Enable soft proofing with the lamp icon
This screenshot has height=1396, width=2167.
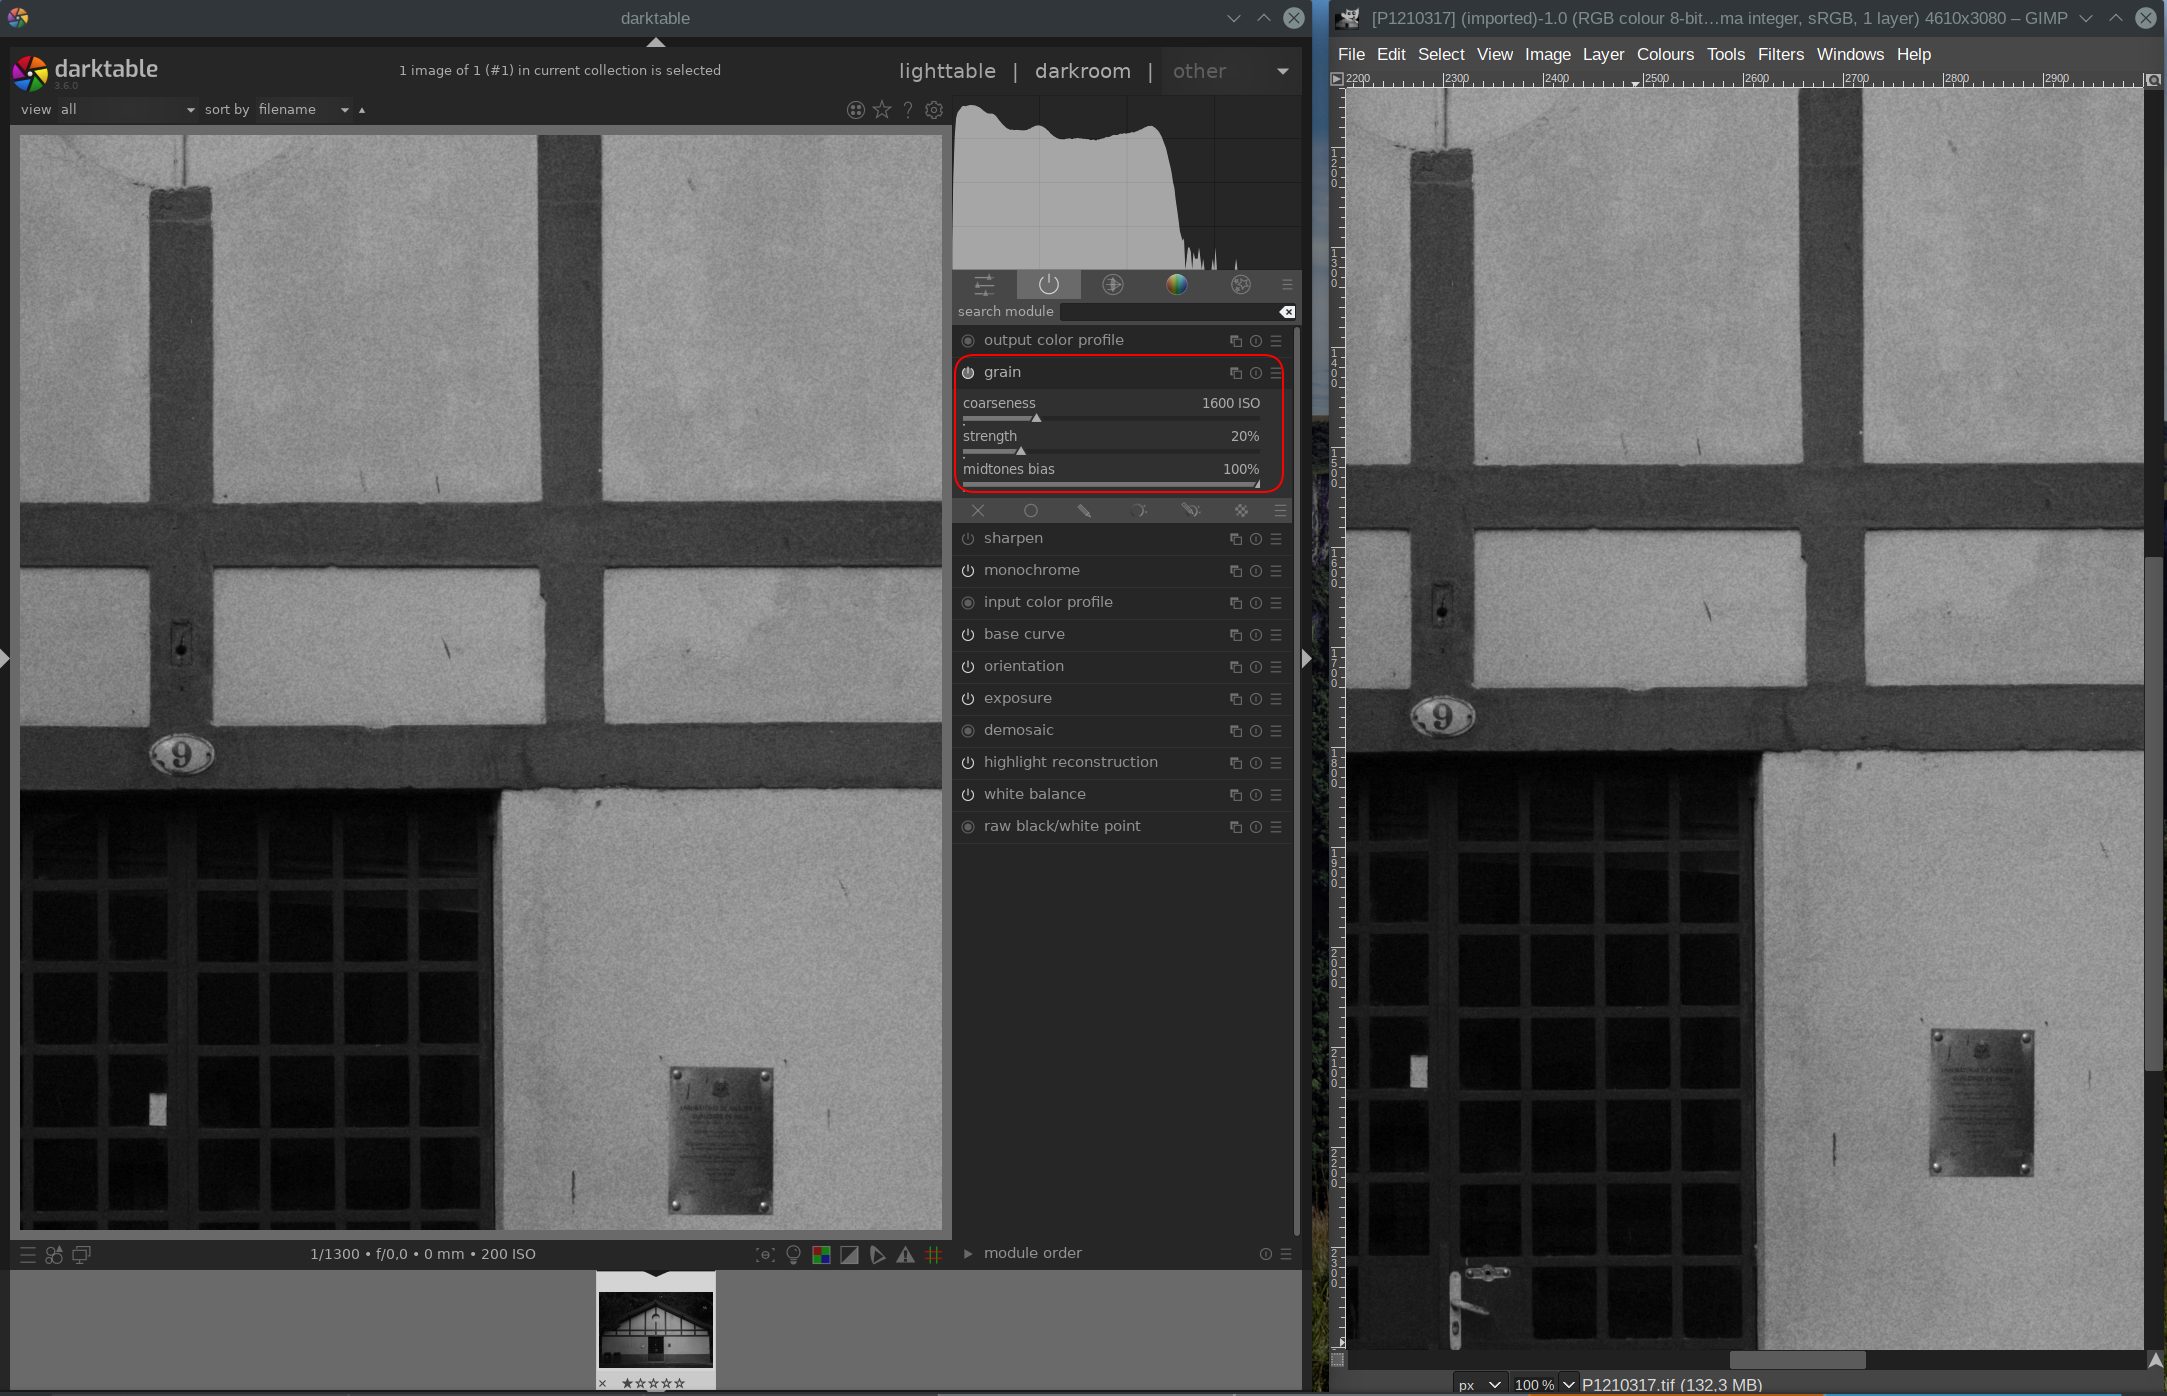792,1255
